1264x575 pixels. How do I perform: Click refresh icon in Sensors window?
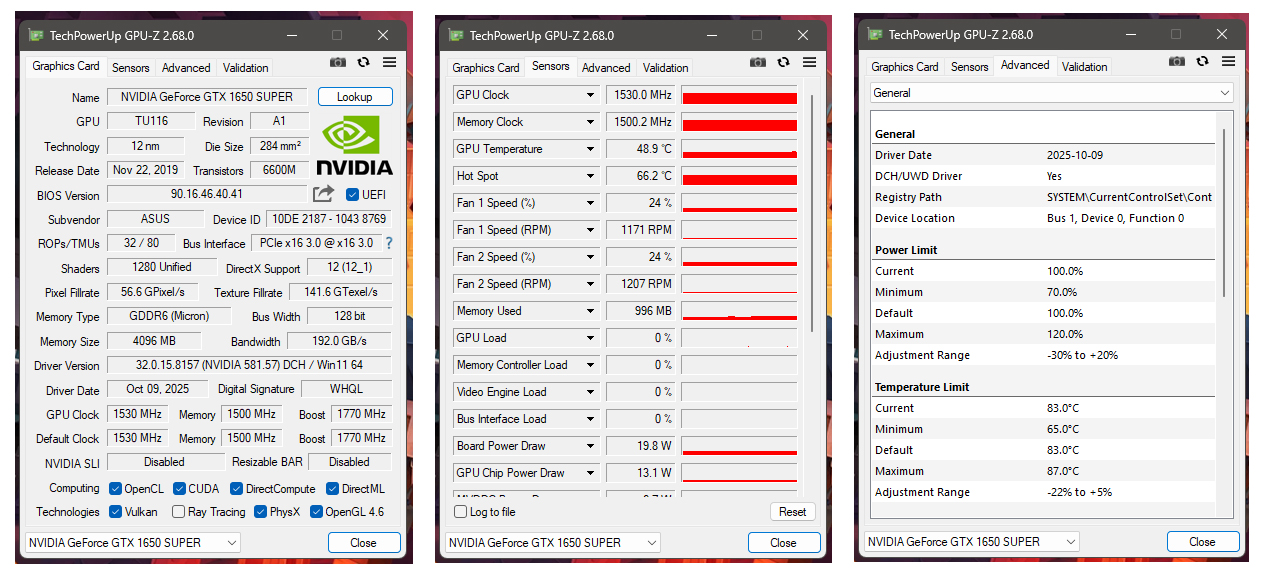[x=783, y=62]
